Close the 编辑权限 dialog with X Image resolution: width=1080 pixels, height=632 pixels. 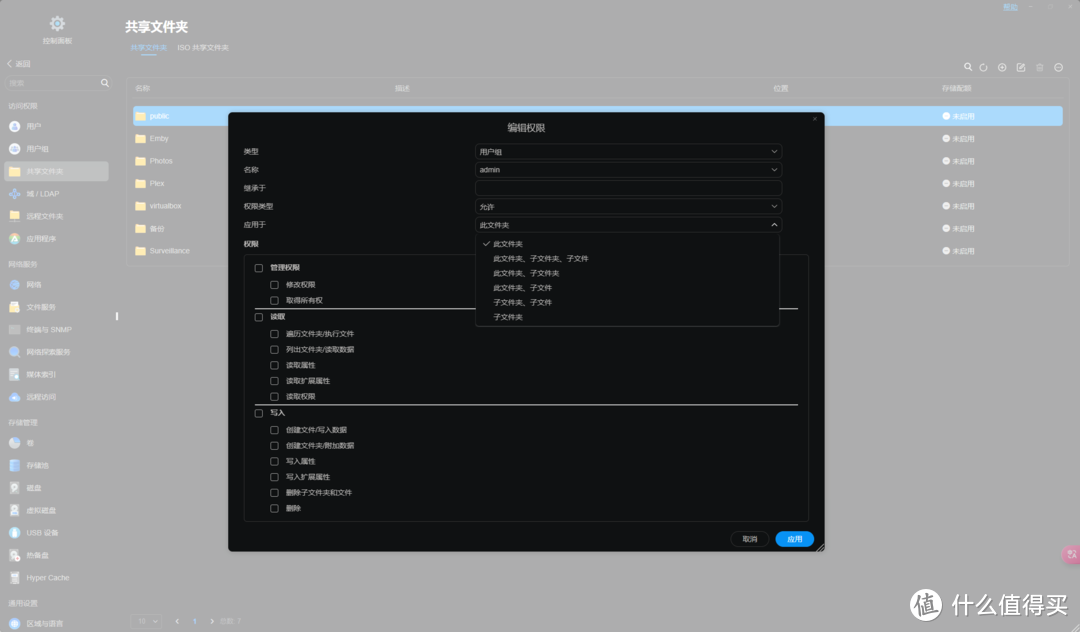click(815, 119)
